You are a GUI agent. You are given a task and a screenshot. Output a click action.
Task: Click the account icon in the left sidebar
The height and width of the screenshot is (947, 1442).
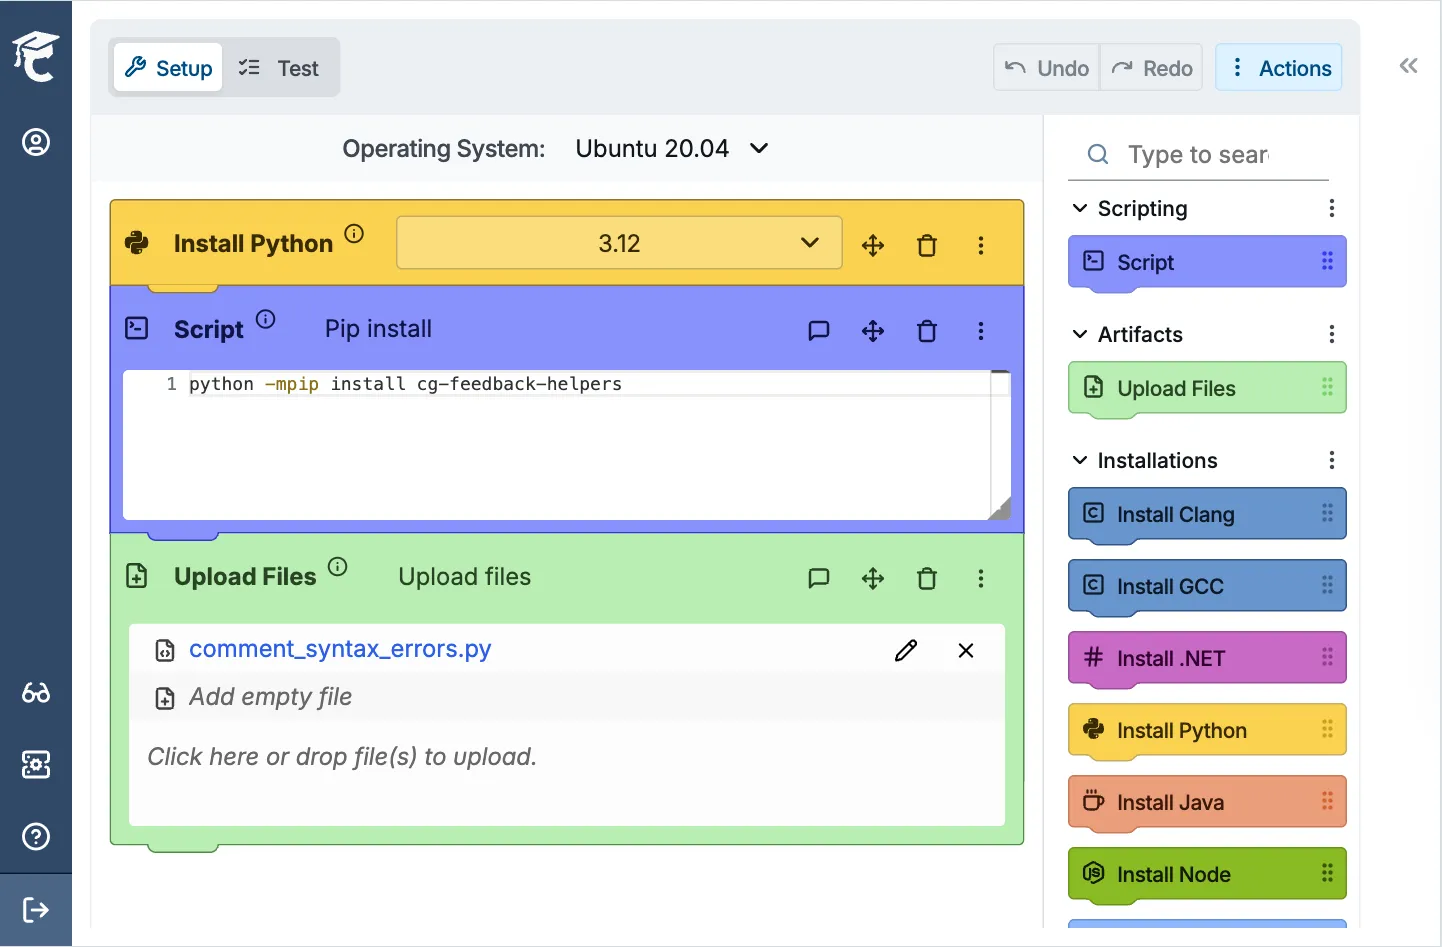click(x=36, y=142)
